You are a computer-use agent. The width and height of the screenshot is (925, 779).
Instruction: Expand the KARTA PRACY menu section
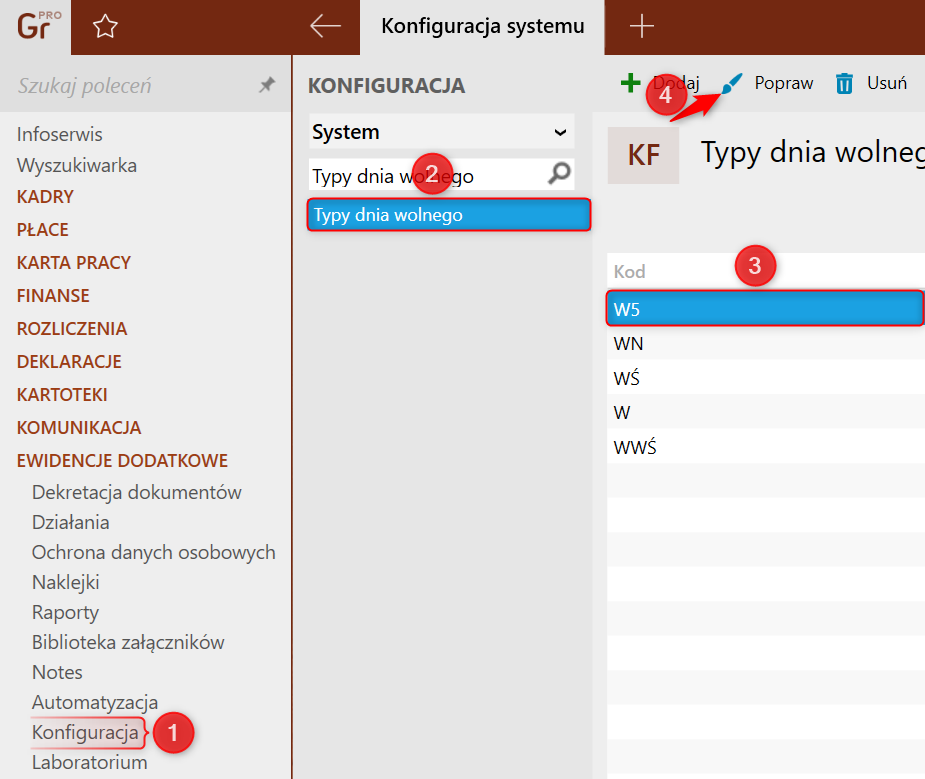click(74, 262)
